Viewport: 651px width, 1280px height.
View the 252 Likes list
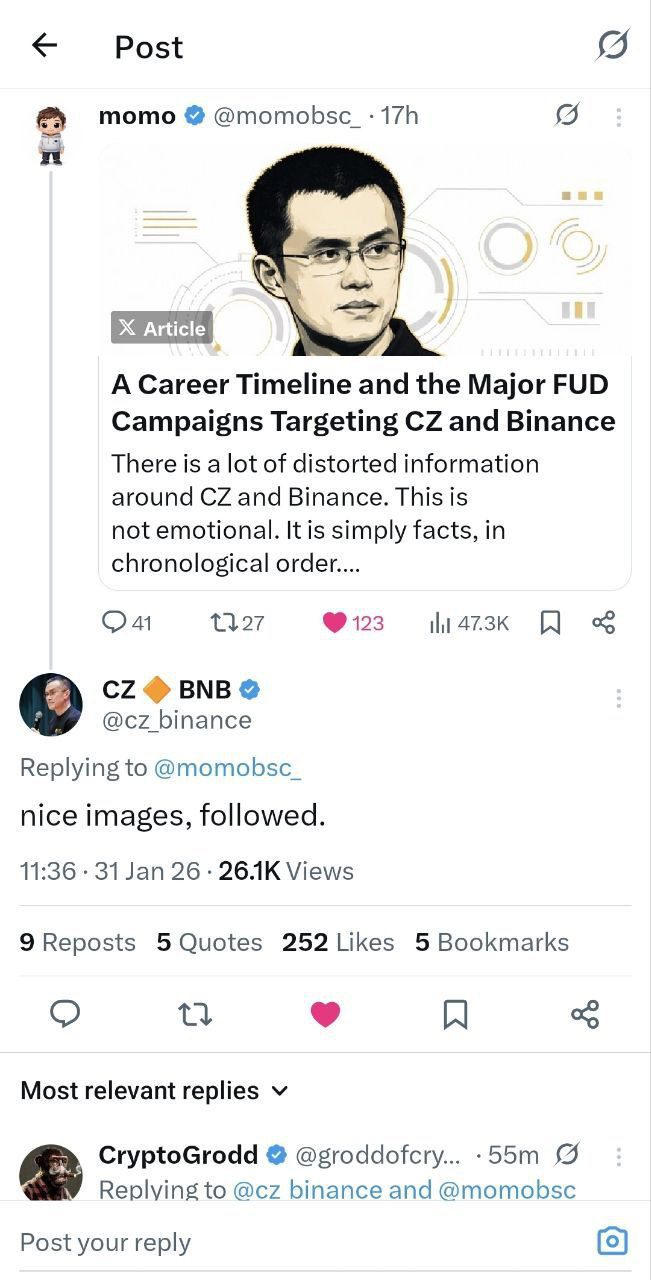coord(338,942)
